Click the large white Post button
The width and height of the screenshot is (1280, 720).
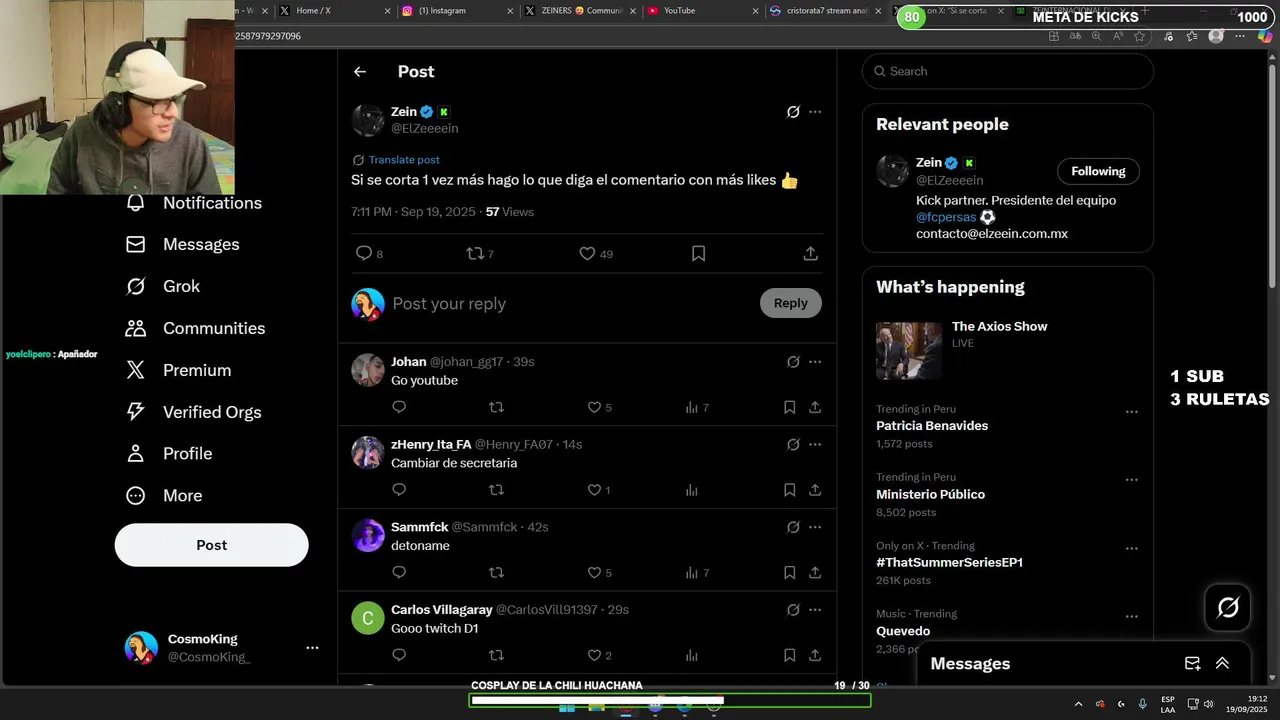coord(211,545)
